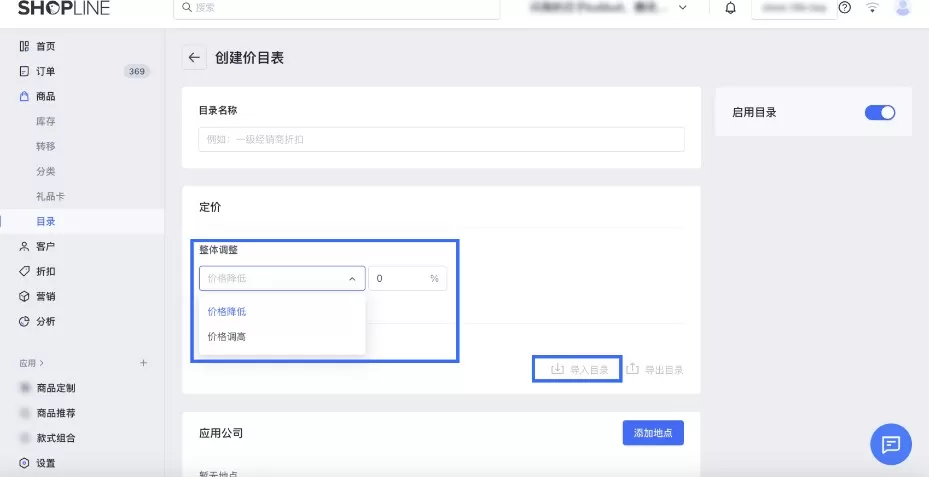Open 礼品卡 in the sidebar
Viewport: 929px width, 477px height.
[x=50, y=196]
